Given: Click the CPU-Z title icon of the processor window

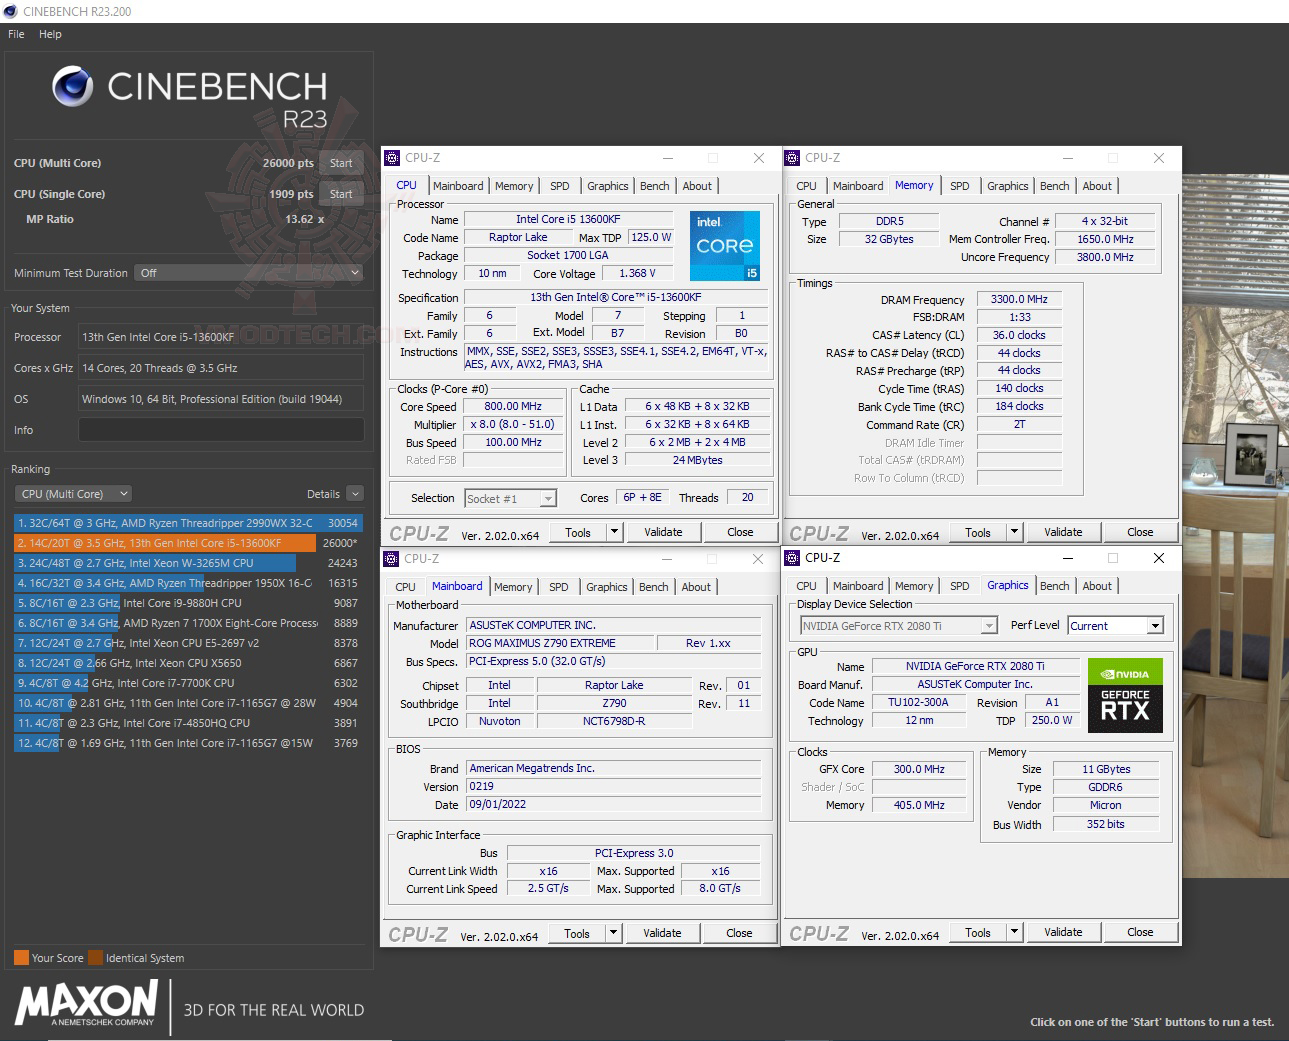Looking at the screenshot, I should point(392,158).
